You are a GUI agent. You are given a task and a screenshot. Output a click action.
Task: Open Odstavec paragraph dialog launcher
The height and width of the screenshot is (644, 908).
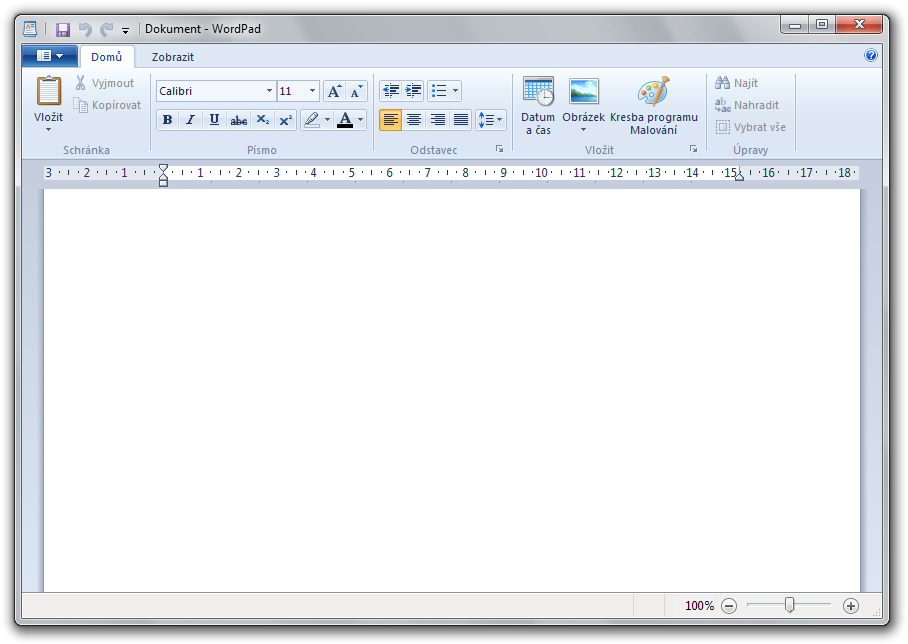pos(499,149)
